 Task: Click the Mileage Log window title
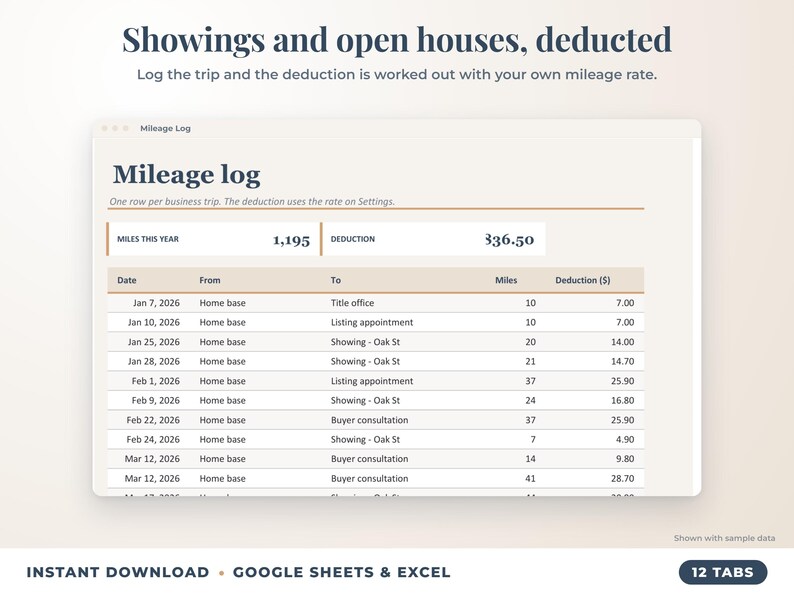(x=165, y=128)
